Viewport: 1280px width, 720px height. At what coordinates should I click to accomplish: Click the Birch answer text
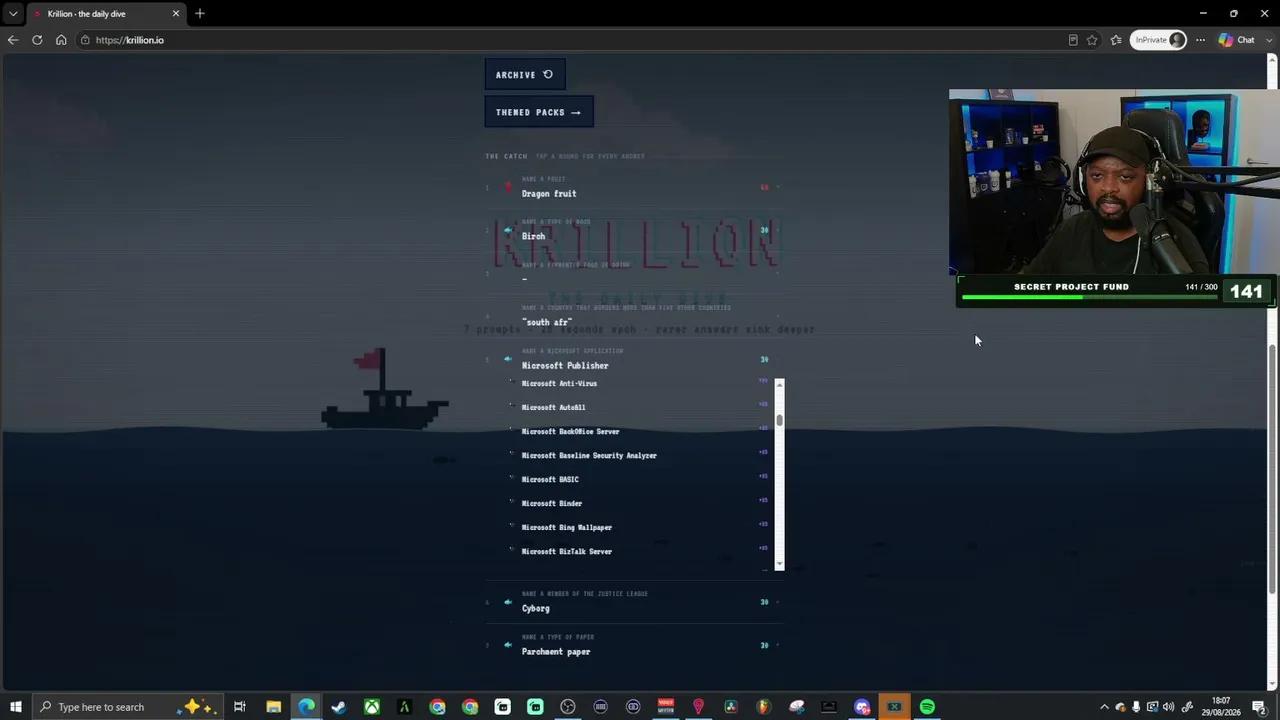[533, 237]
